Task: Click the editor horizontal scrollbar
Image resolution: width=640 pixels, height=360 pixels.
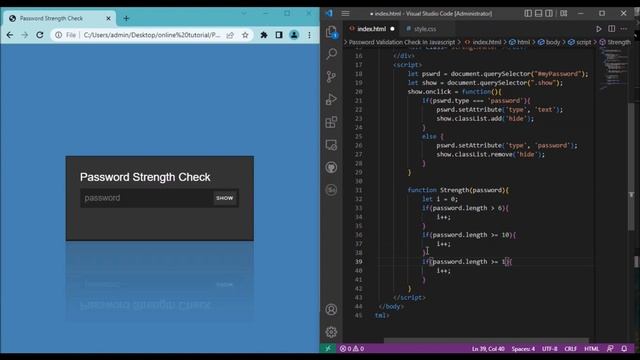Action: point(486,340)
